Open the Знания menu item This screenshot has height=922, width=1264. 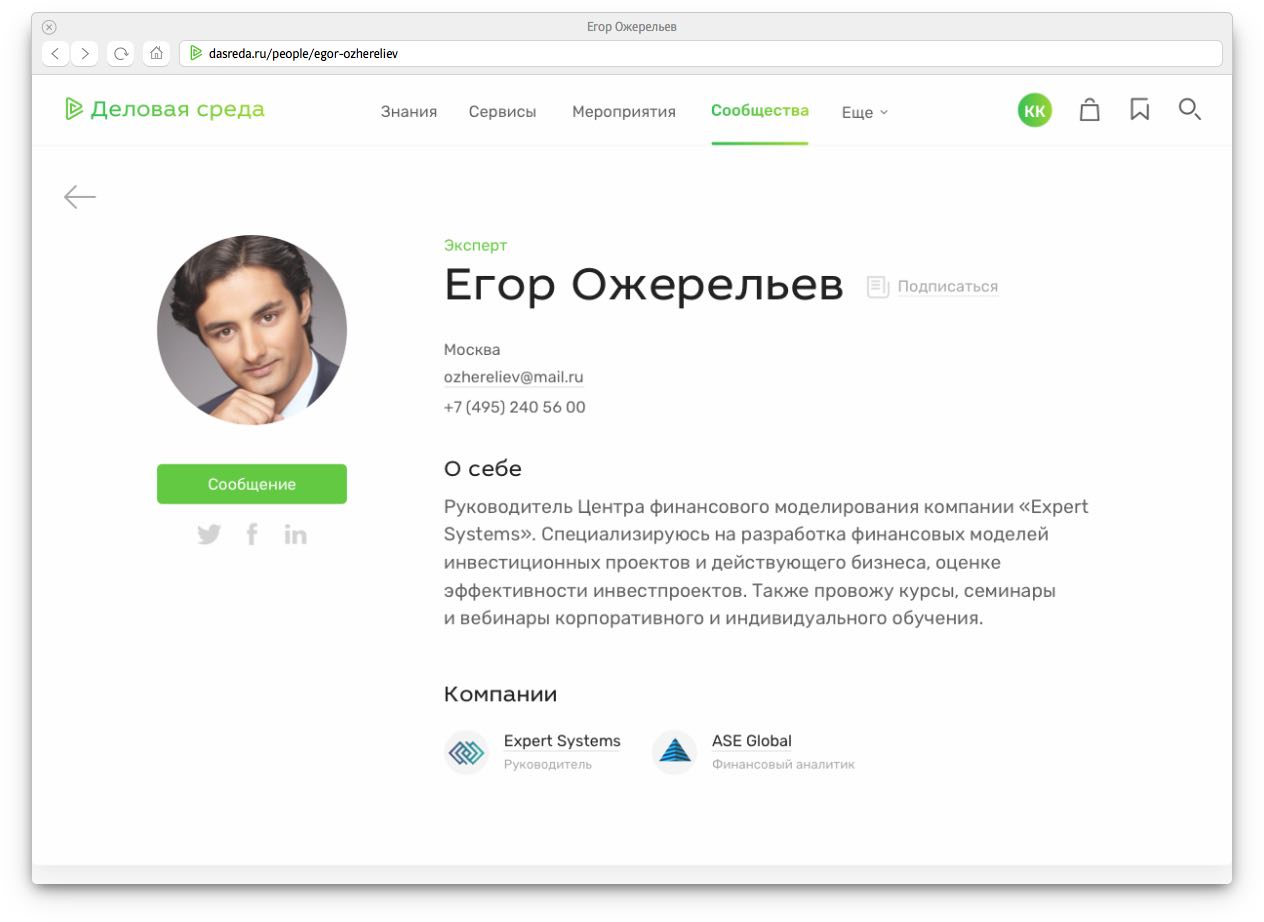pyautogui.click(x=409, y=112)
